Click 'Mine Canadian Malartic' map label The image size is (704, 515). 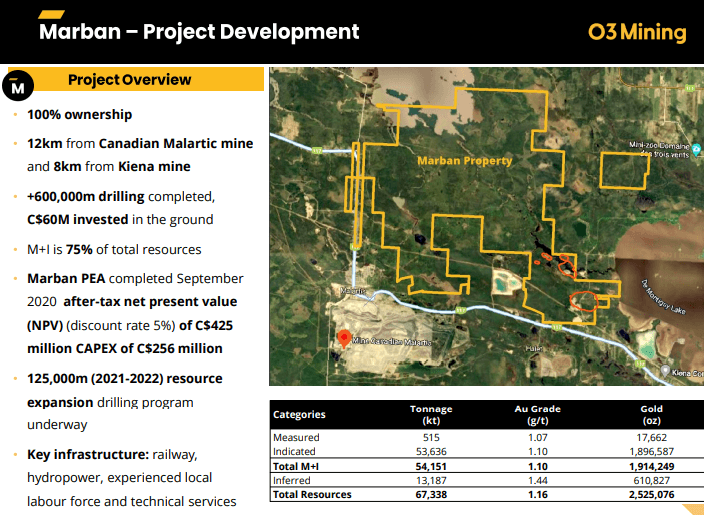click(x=392, y=342)
